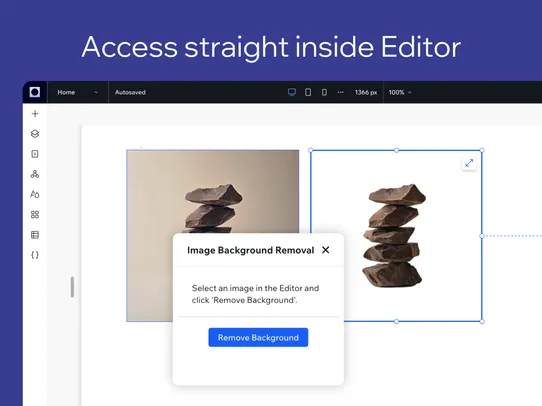Click the Wix Studio logo icon
The height and width of the screenshot is (406, 542).
pos(35,92)
